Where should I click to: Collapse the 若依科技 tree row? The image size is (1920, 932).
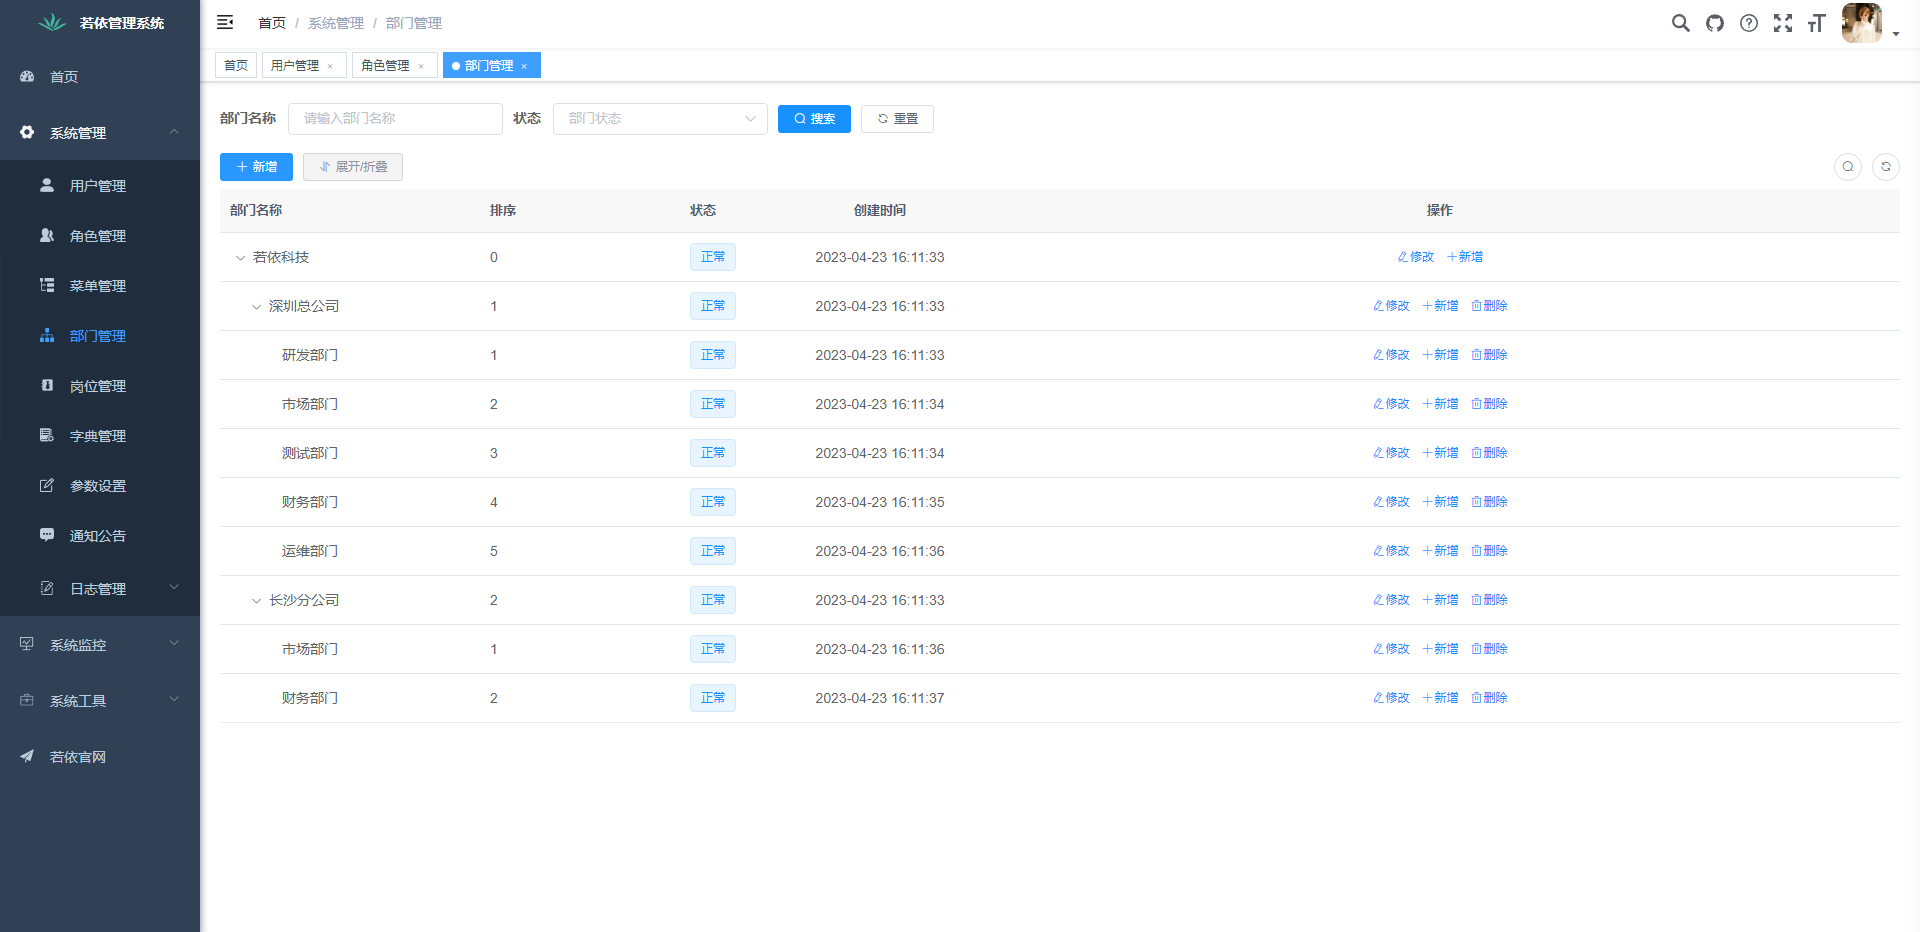240,258
